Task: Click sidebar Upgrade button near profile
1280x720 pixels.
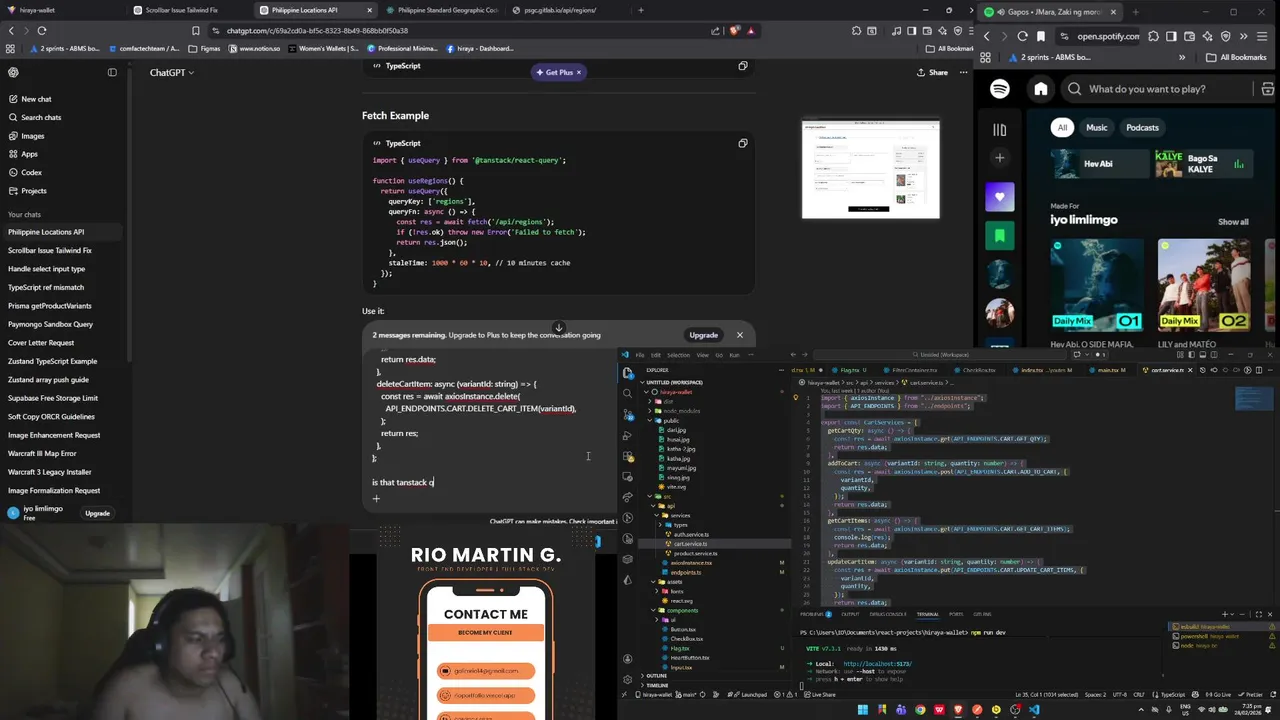Action: point(97,513)
